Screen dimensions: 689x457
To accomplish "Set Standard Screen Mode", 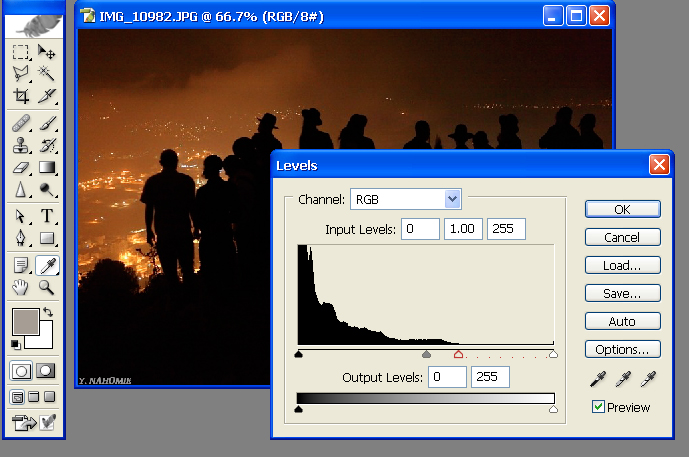I will tap(17, 397).
